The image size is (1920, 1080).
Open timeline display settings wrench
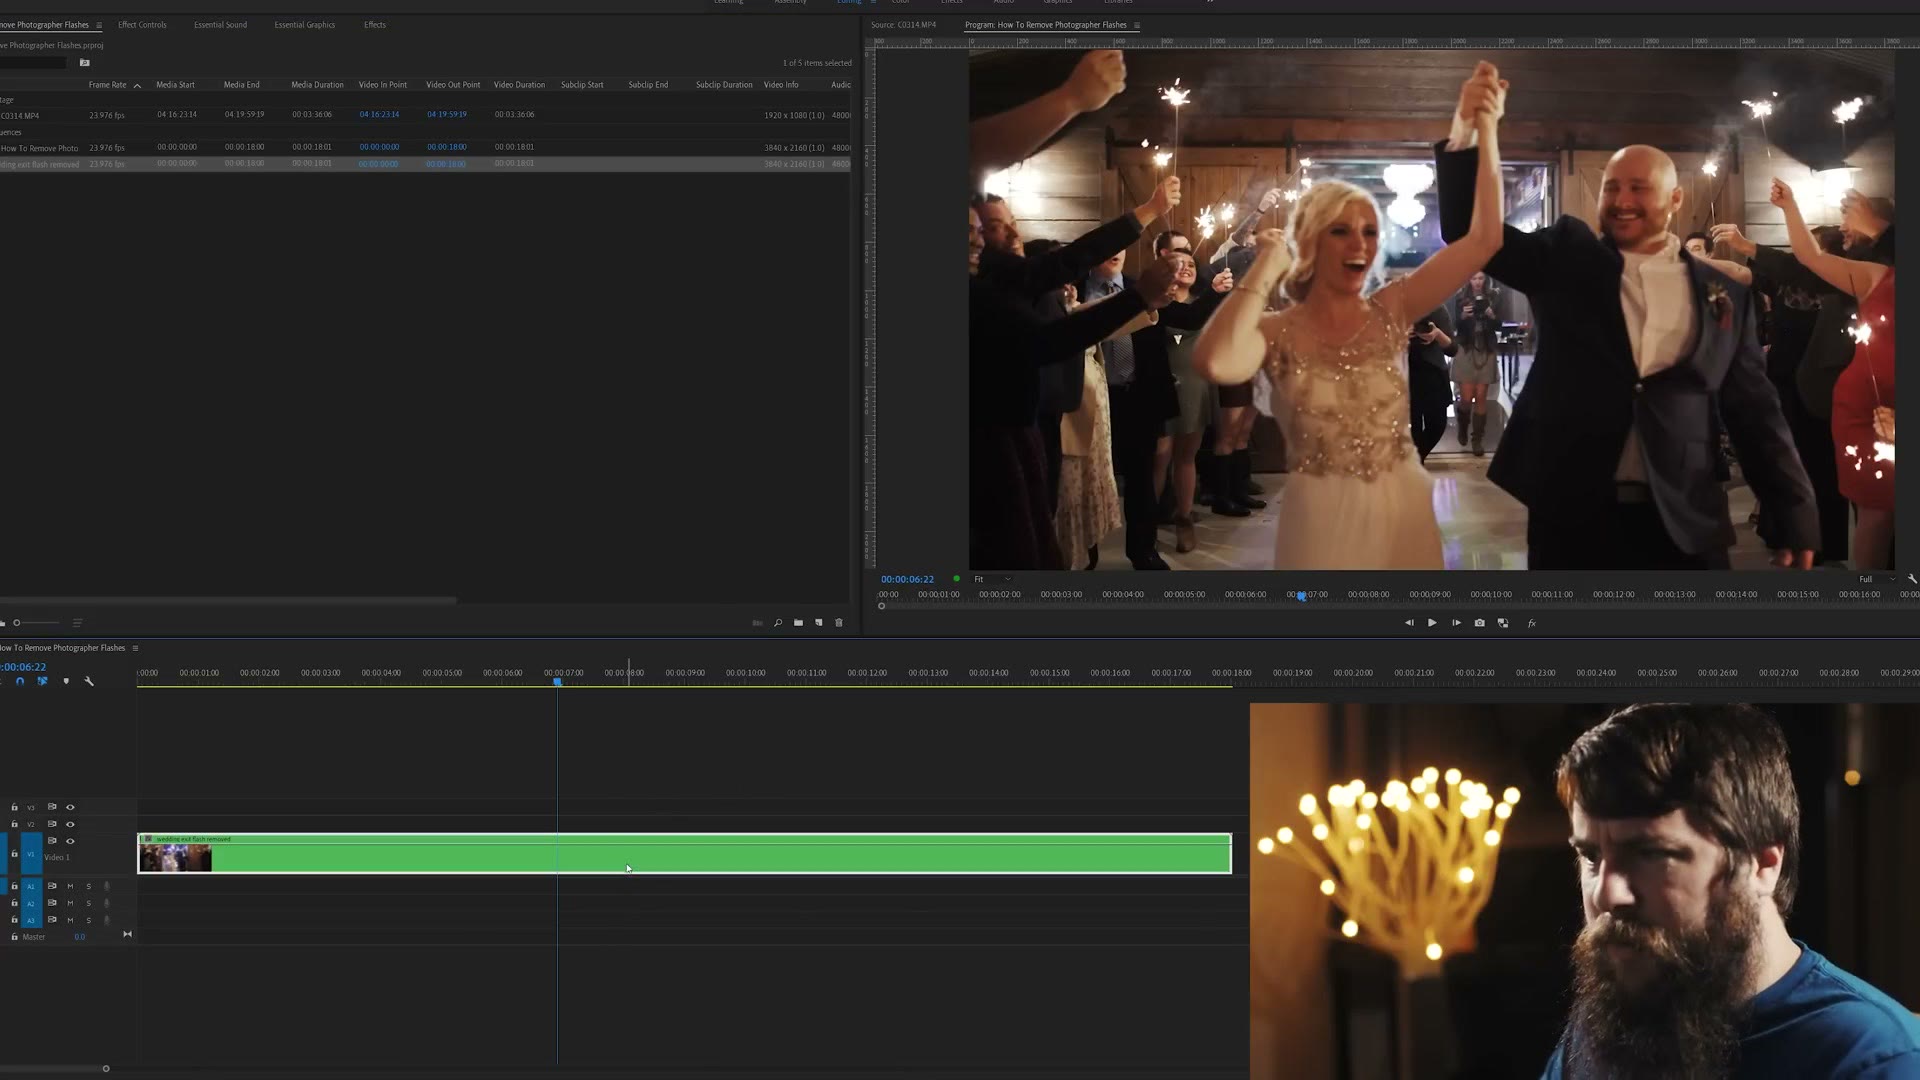coord(89,681)
